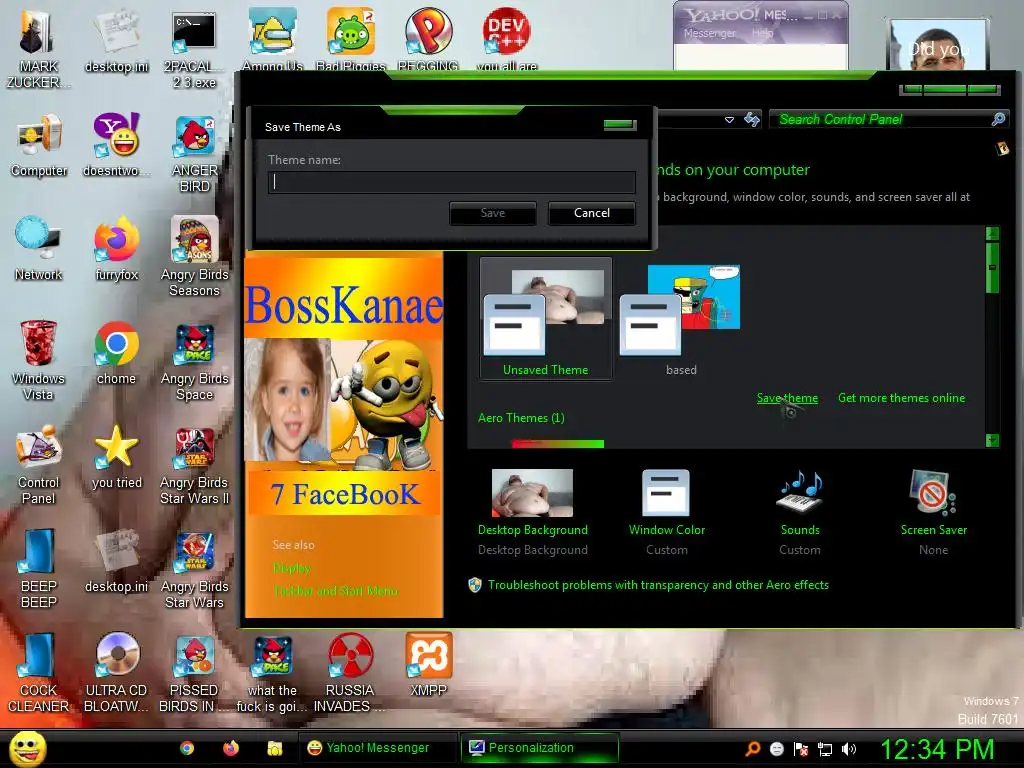Open the Bad Piggies desktop shortcut
Screen dimensions: 1024x768
[351, 39]
